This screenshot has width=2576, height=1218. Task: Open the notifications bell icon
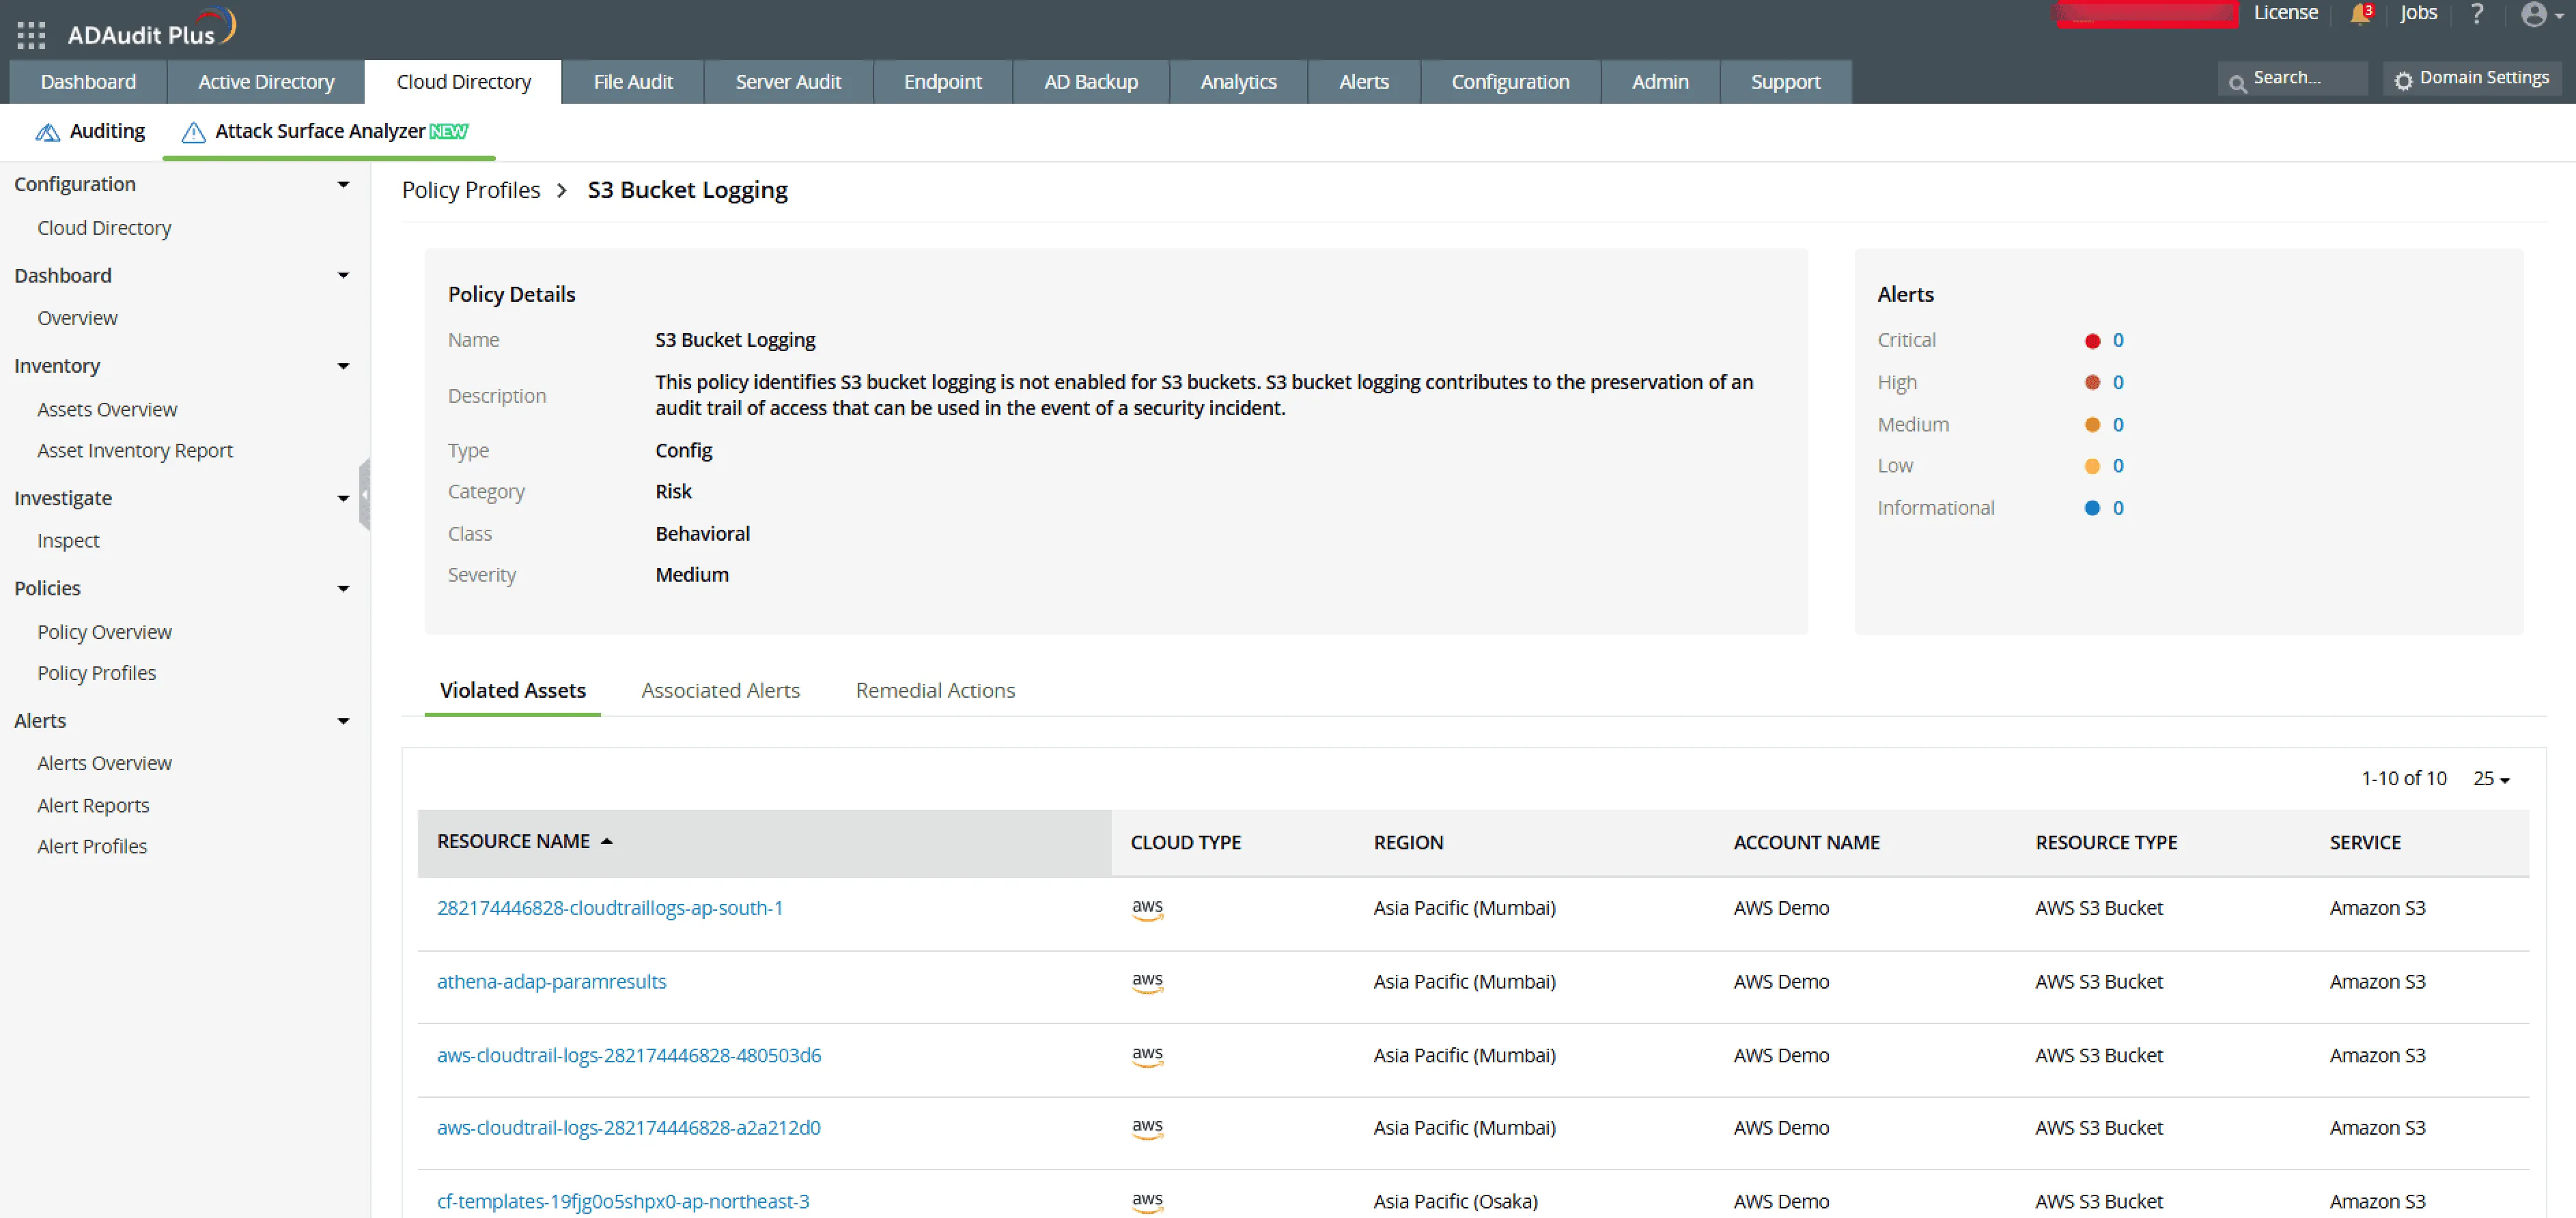tap(2360, 14)
